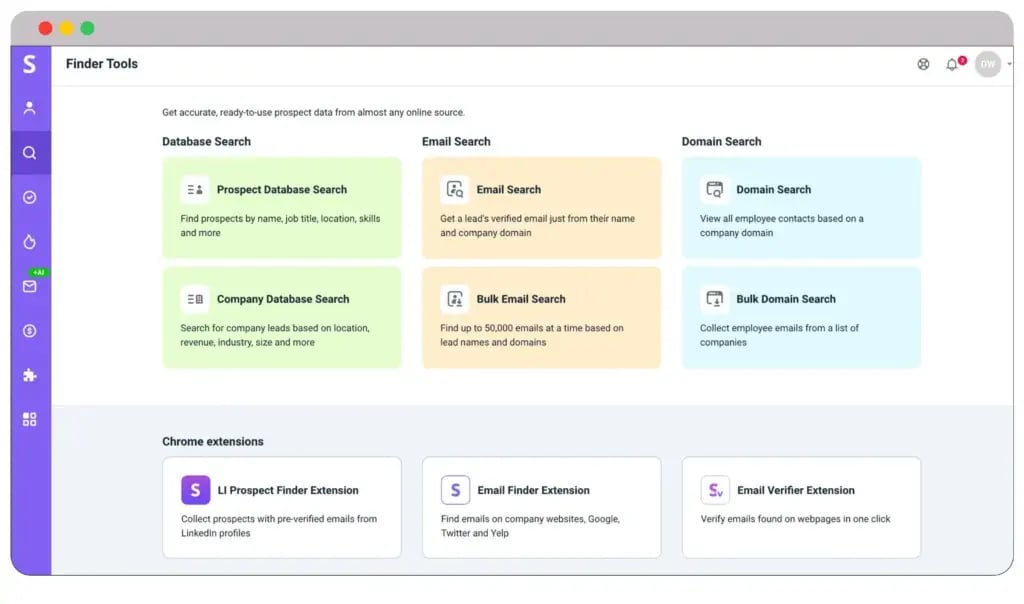Open the checkmark verifier sidebar icon

click(x=29, y=197)
